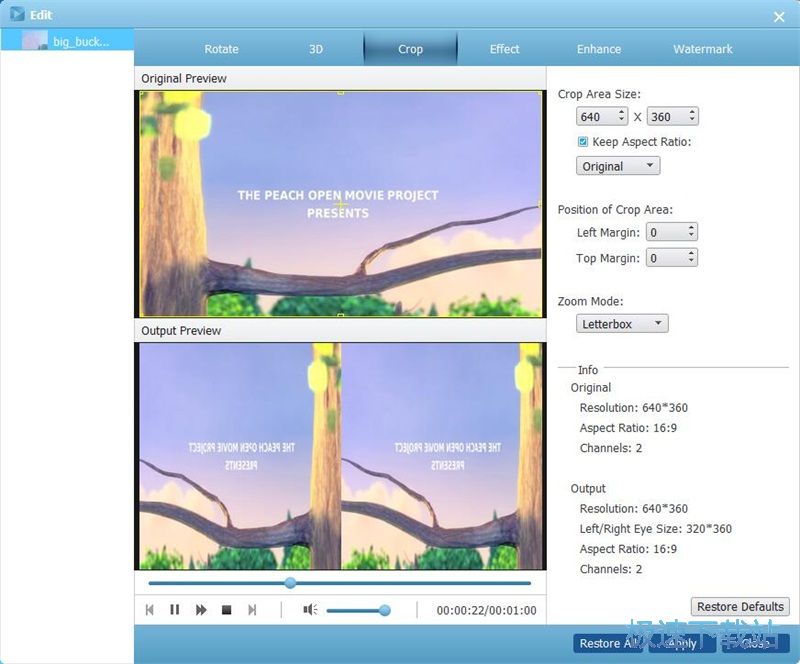Close the Edit window
This screenshot has width=800, height=664.
pos(779,17)
